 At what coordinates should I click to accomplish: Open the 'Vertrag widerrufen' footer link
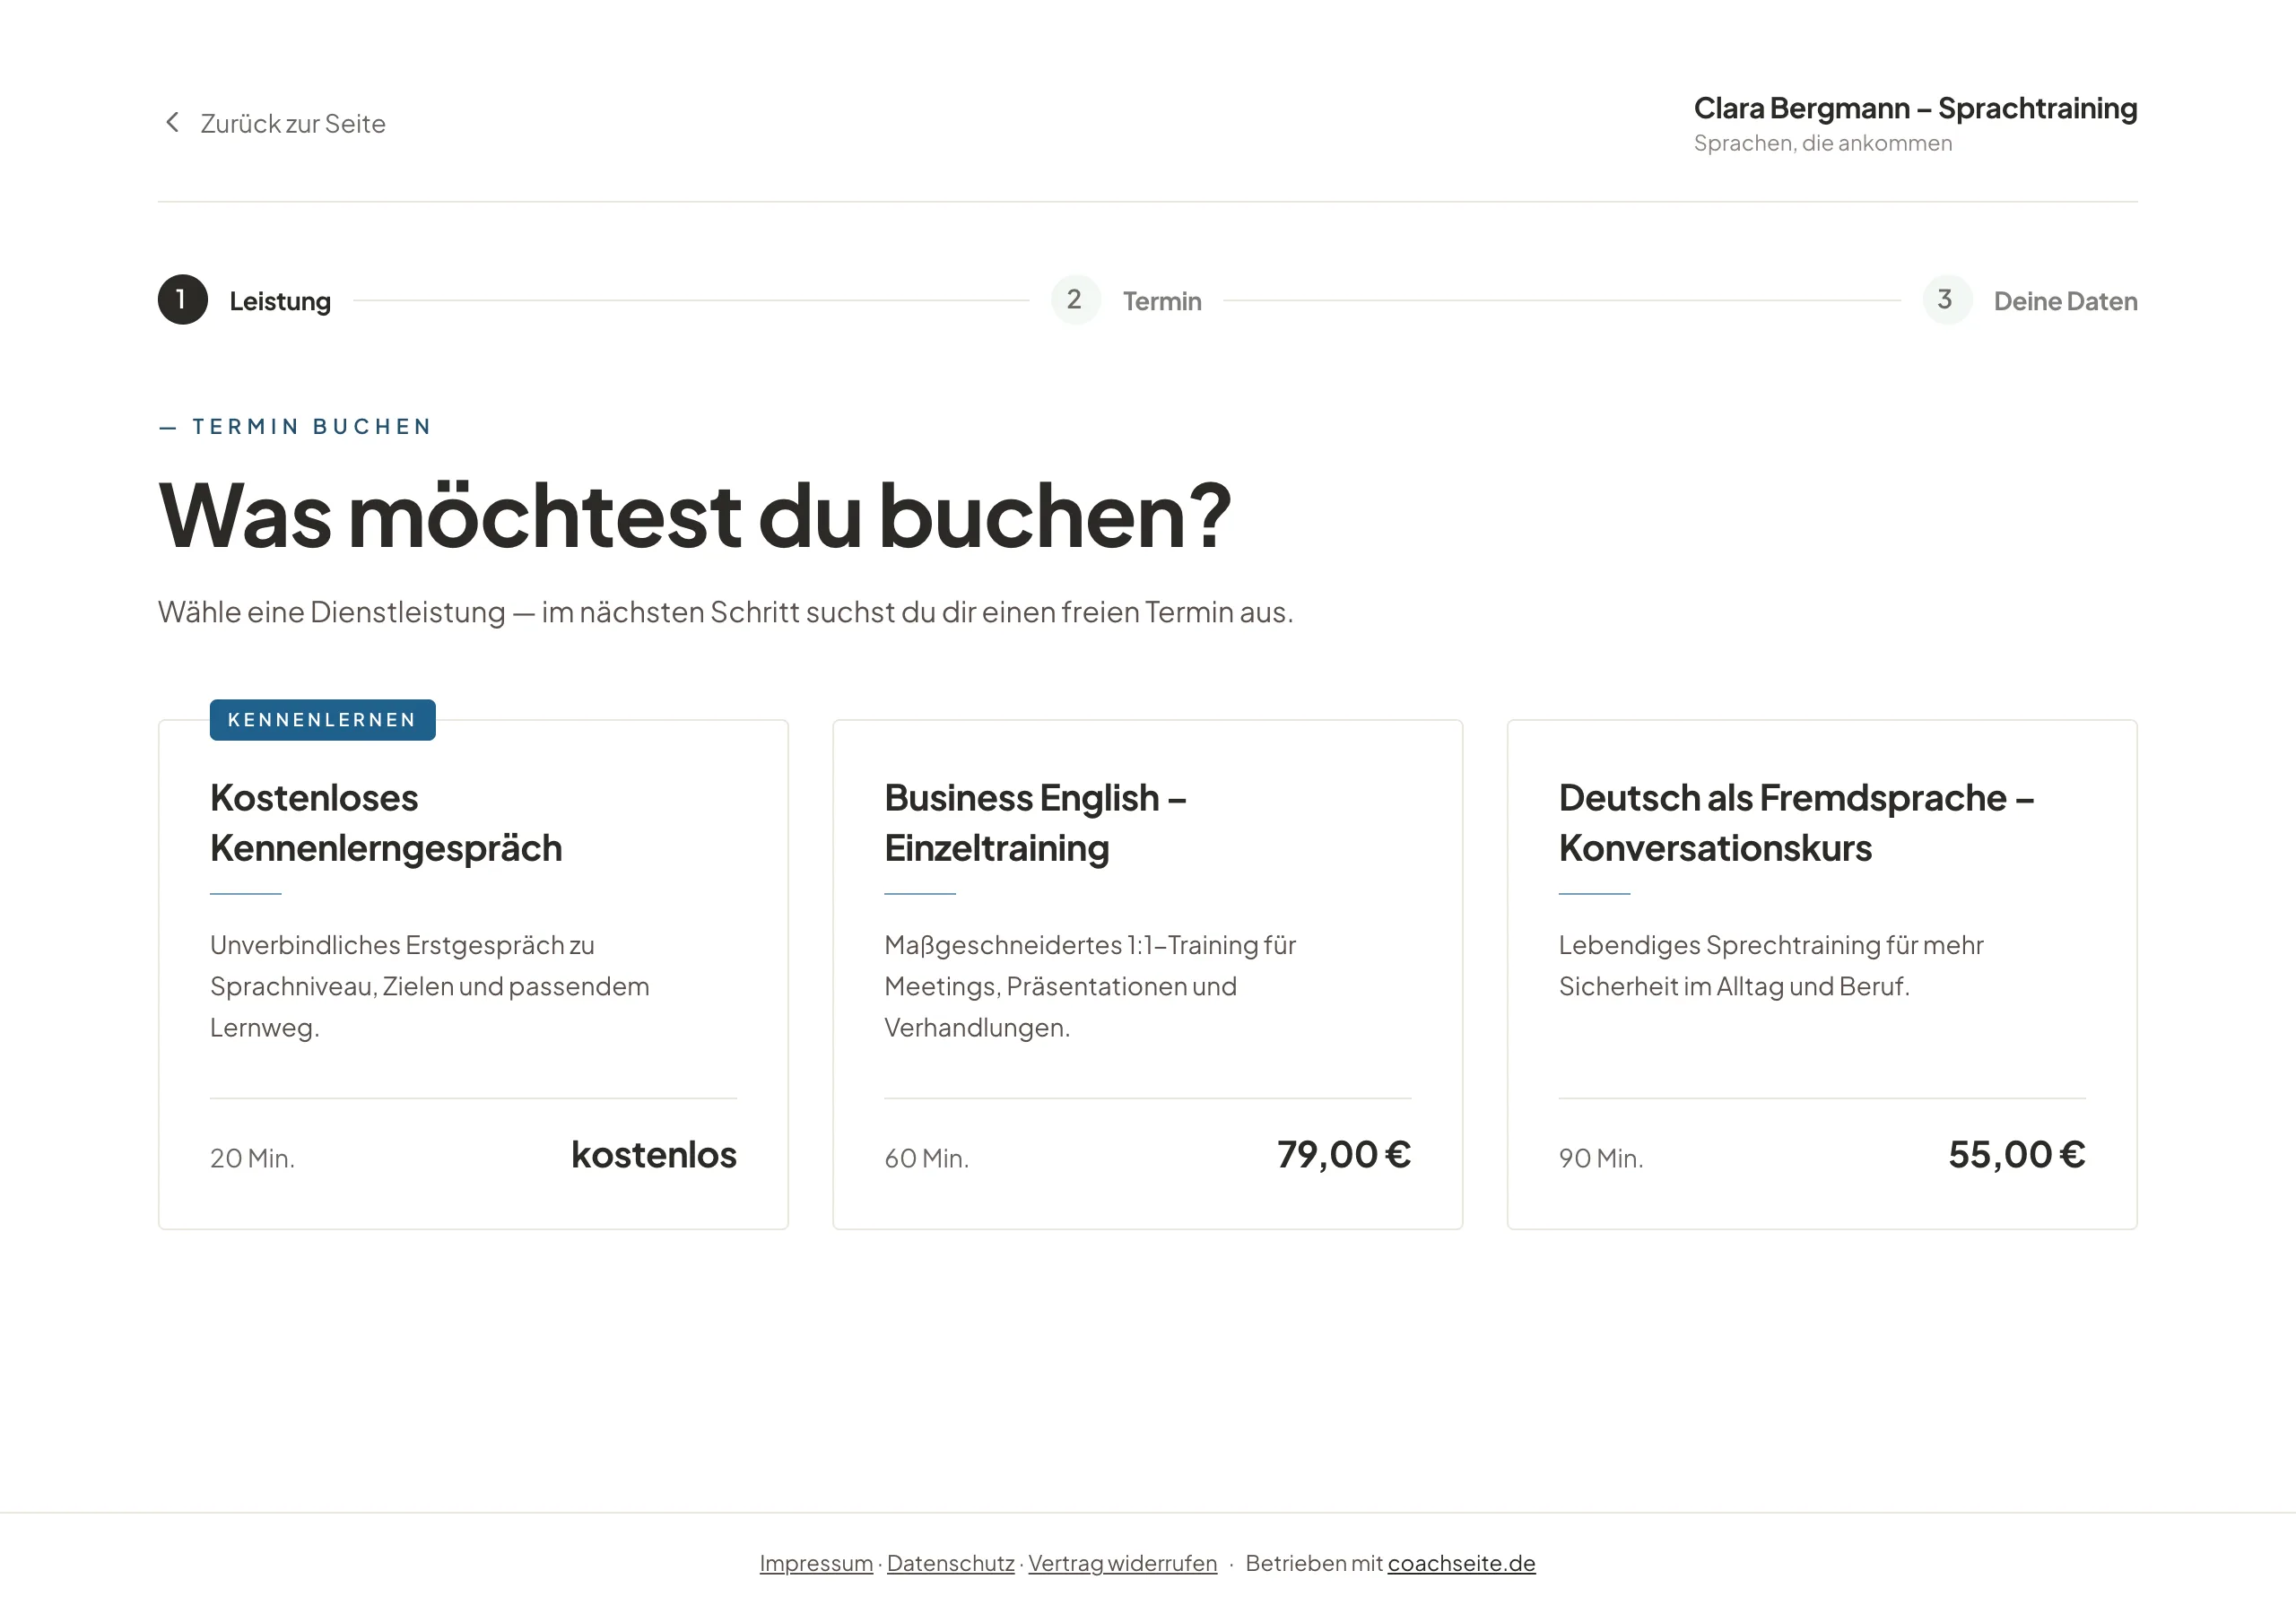(x=1122, y=1563)
